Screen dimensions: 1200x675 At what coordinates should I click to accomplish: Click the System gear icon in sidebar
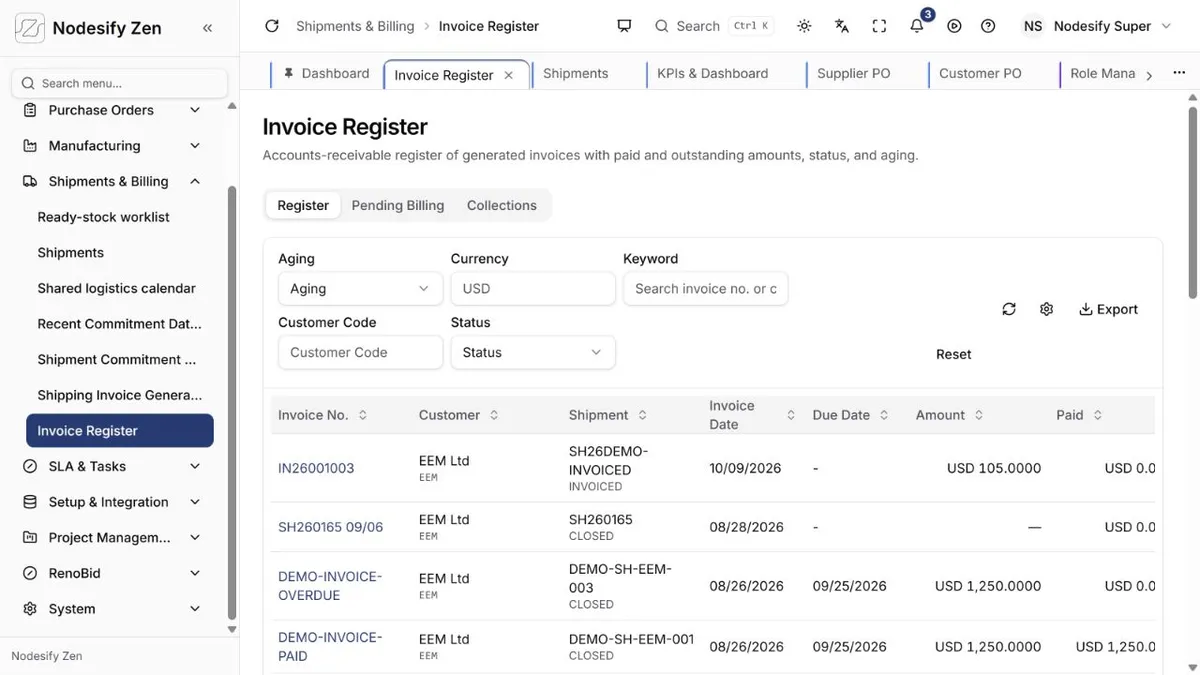coord(30,609)
